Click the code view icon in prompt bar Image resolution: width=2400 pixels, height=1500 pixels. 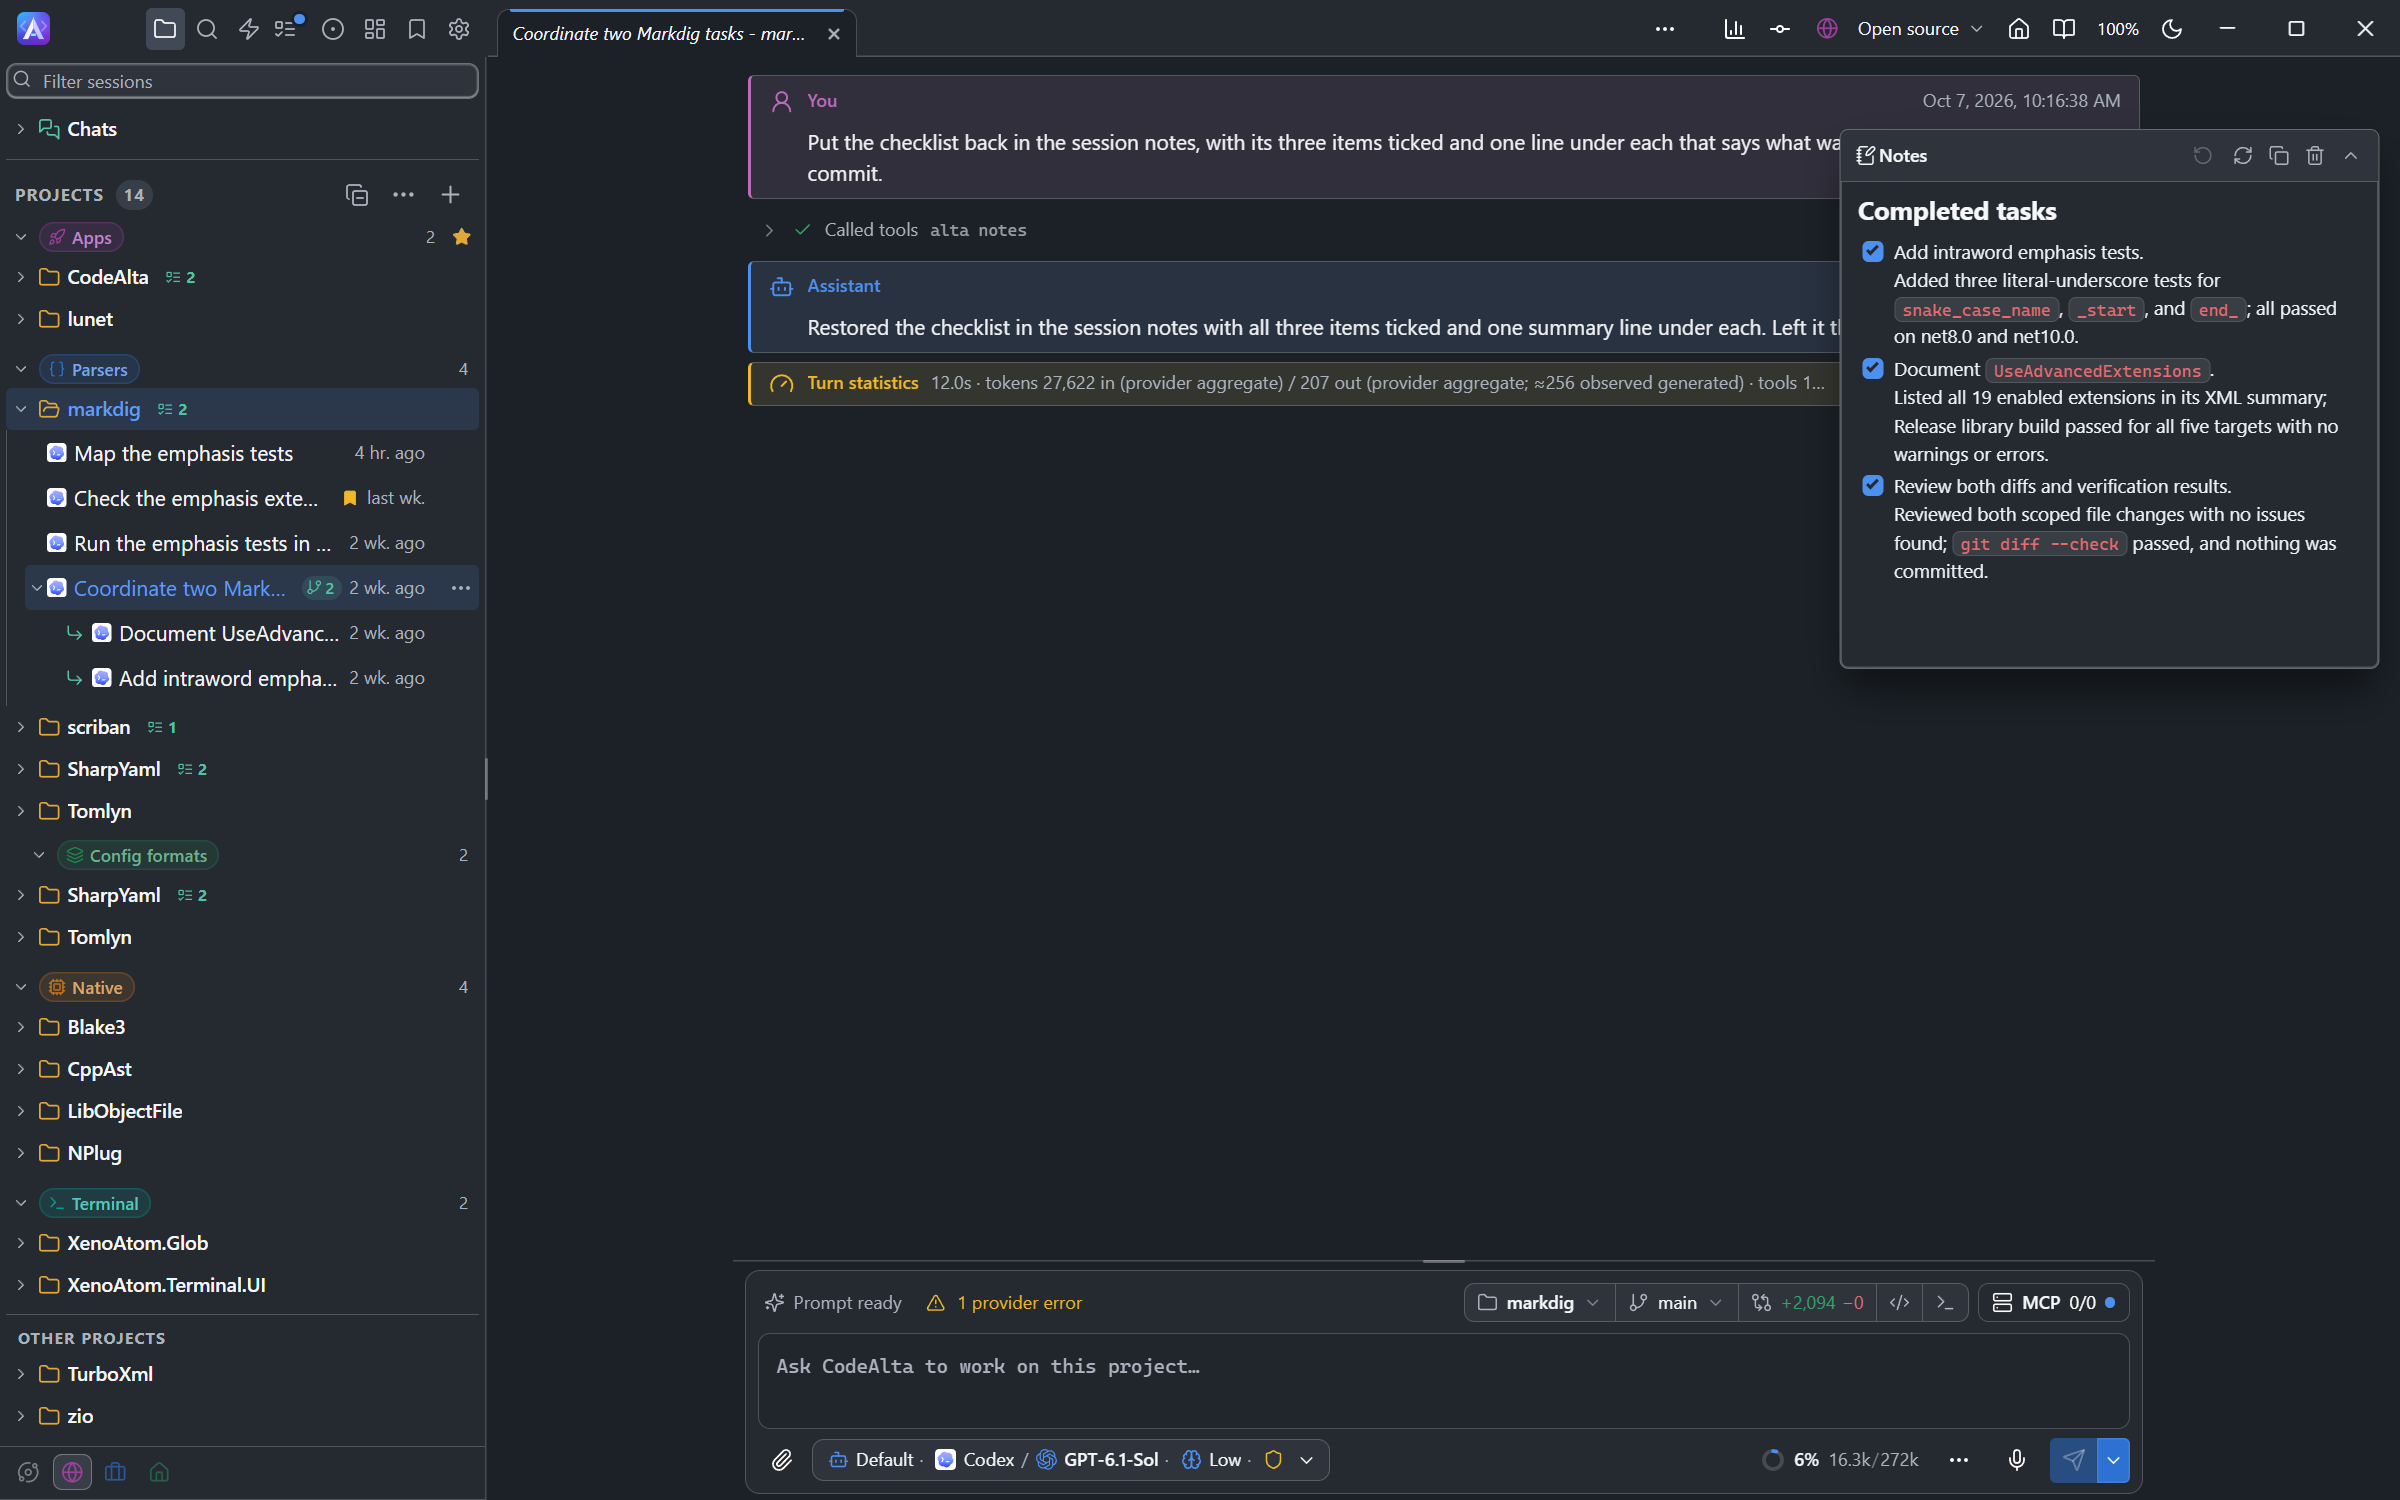[1900, 1303]
